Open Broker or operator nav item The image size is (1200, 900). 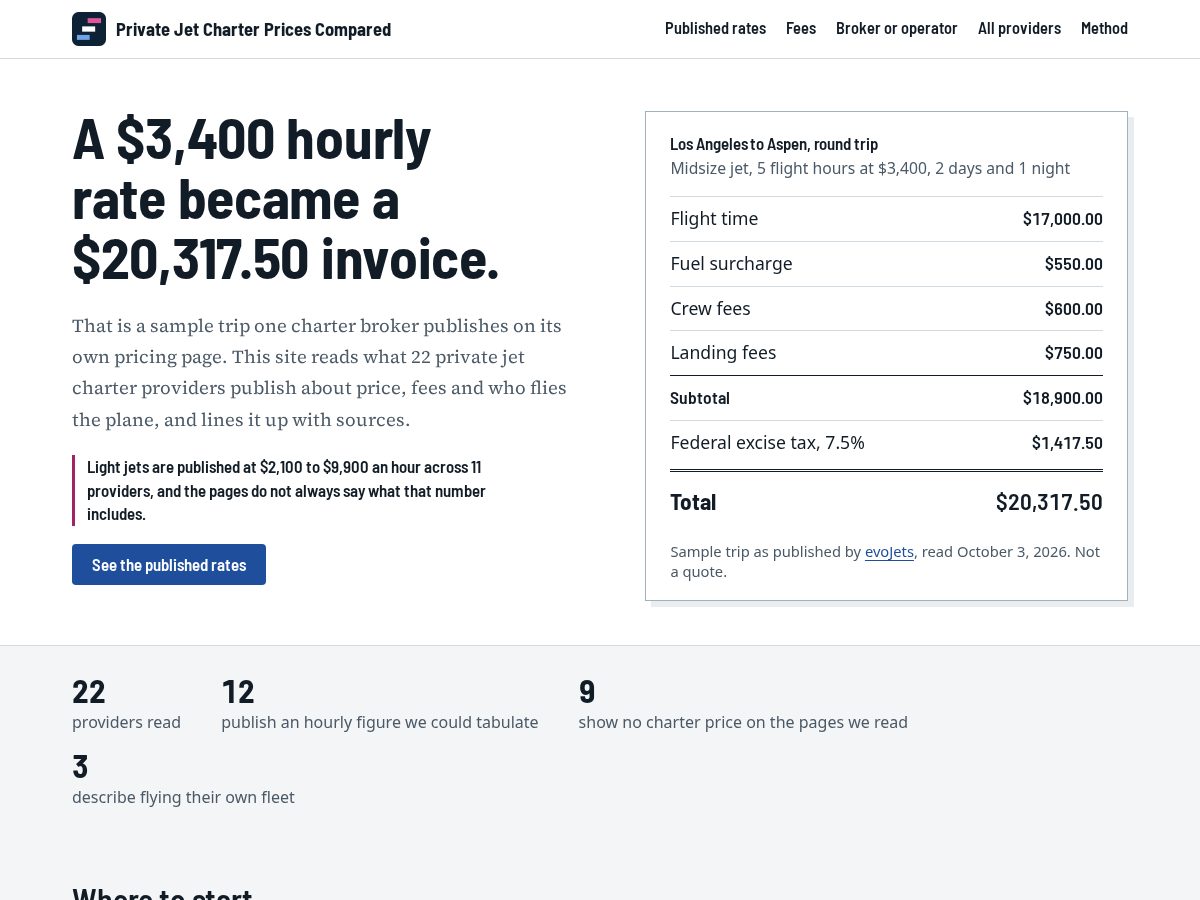(897, 28)
